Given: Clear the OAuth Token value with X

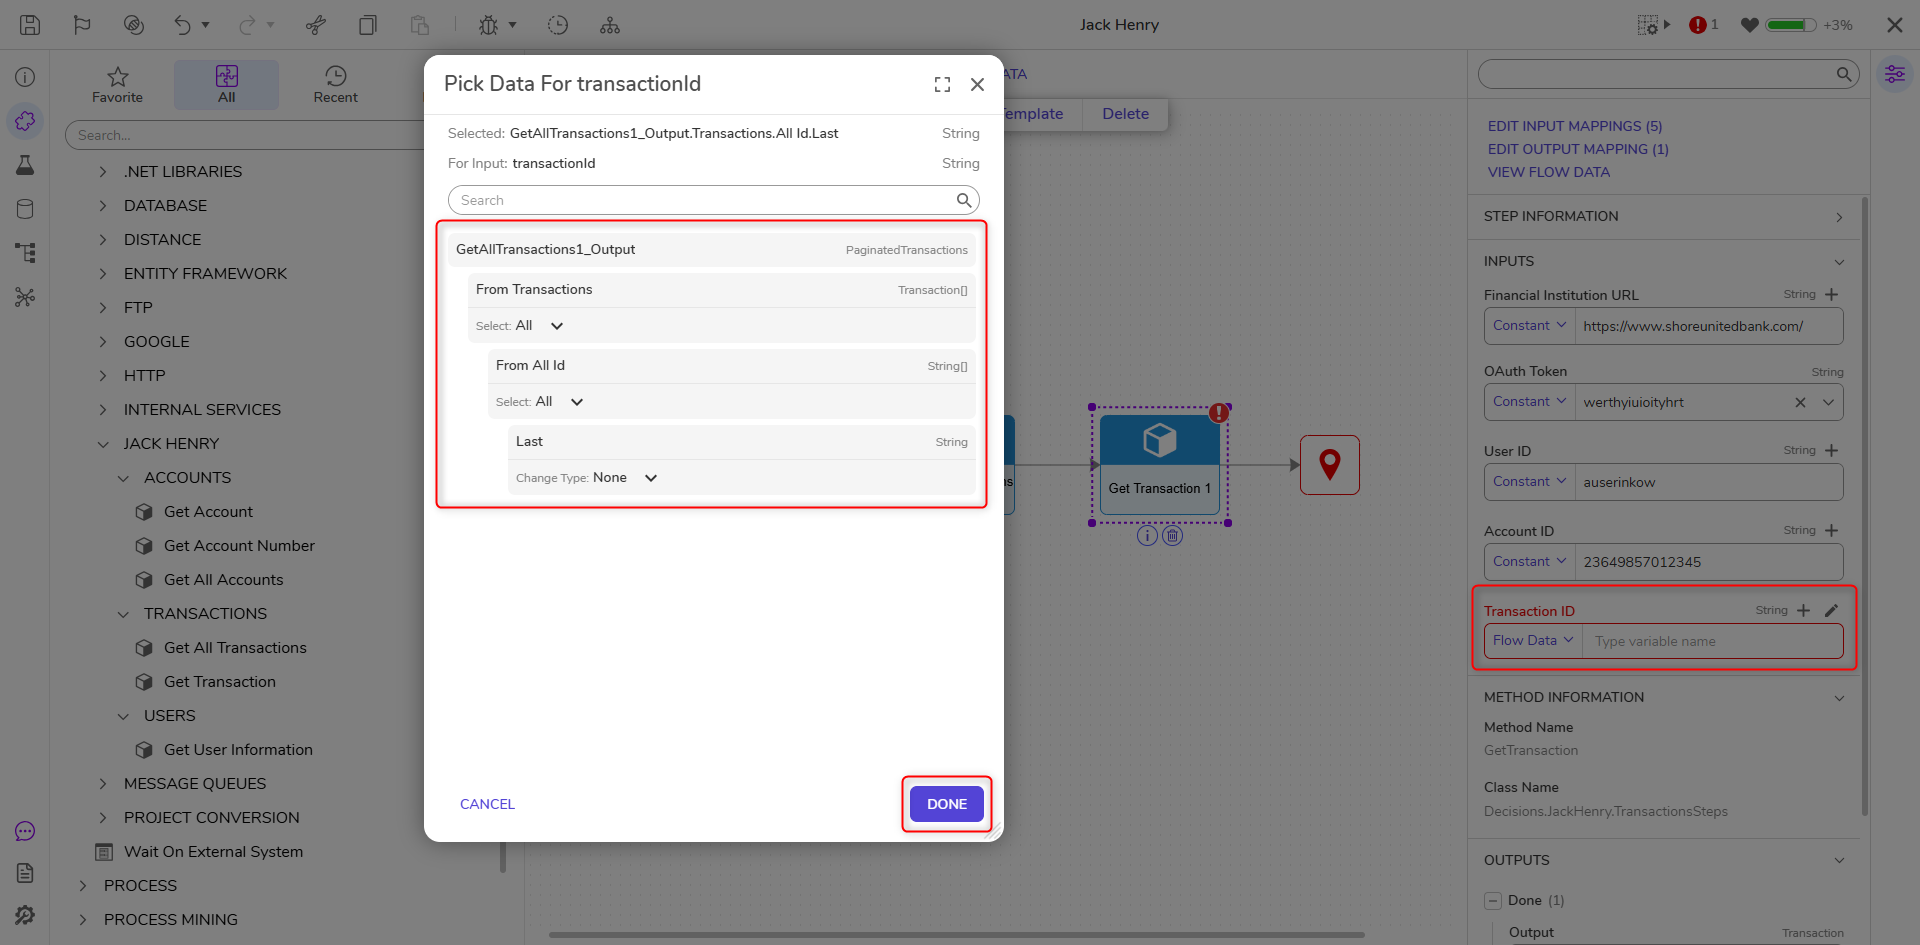Looking at the screenshot, I should pyautogui.click(x=1800, y=403).
